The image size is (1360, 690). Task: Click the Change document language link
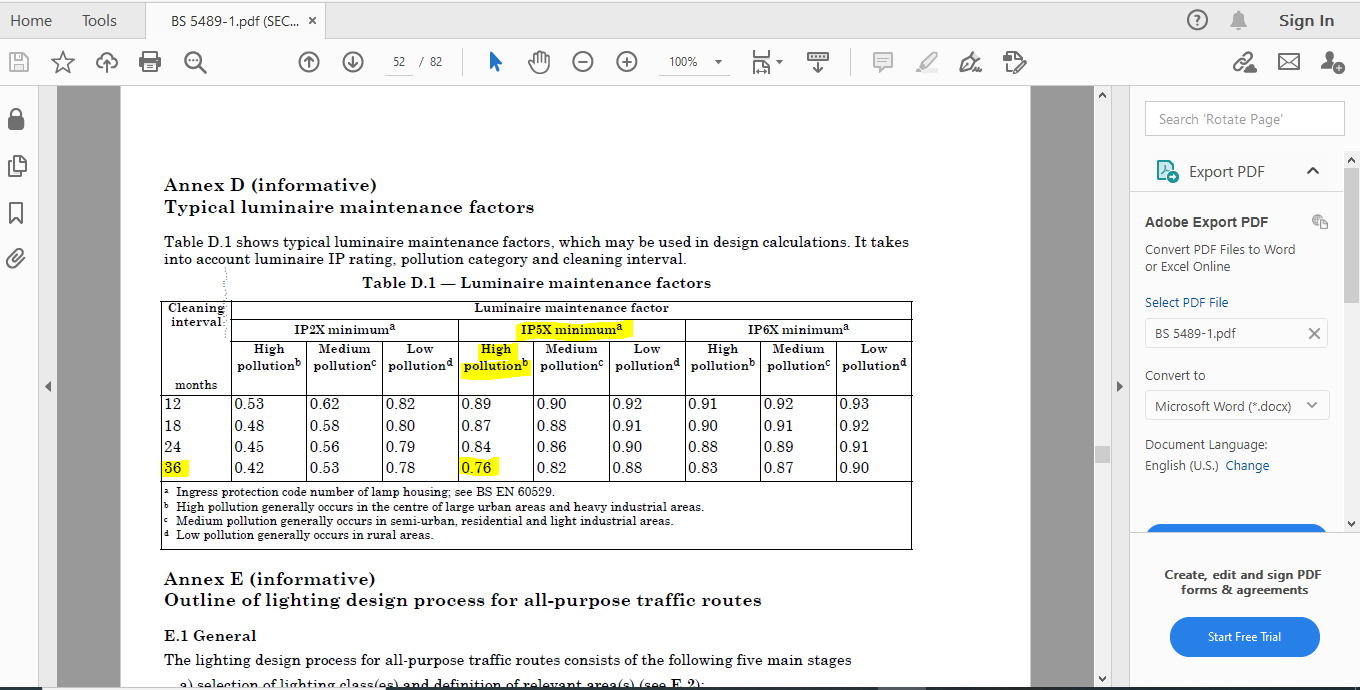(1247, 465)
